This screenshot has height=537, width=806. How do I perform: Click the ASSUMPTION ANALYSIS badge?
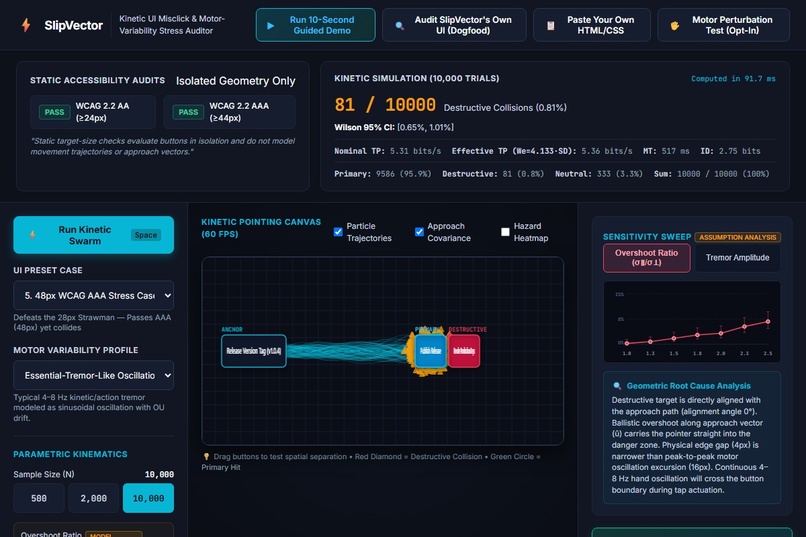(738, 237)
